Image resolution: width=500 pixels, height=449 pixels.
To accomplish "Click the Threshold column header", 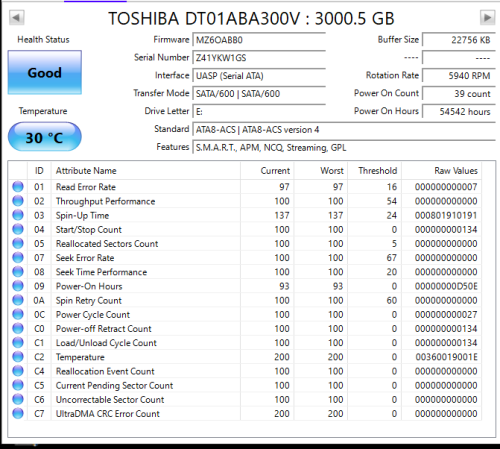I will click(x=375, y=171).
